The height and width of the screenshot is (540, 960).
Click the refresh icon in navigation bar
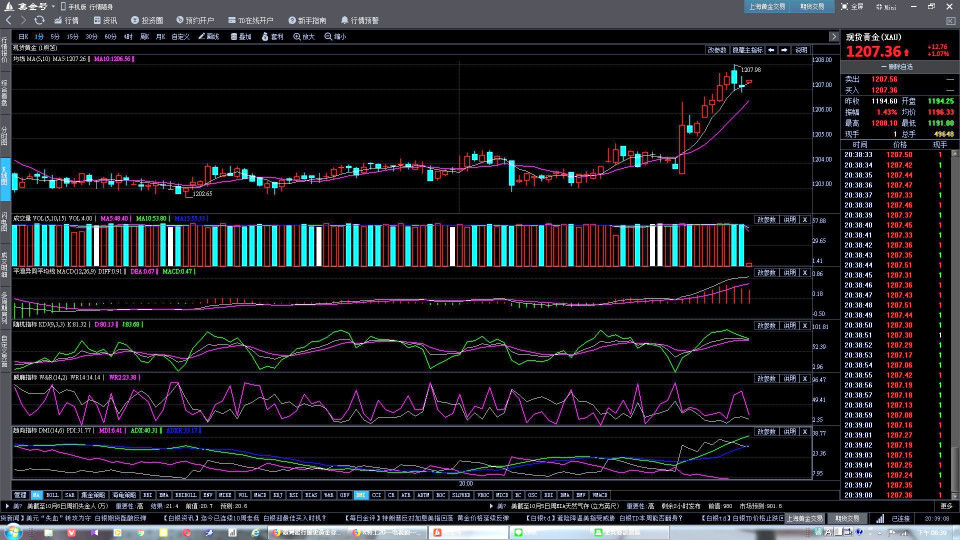pos(38,20)
